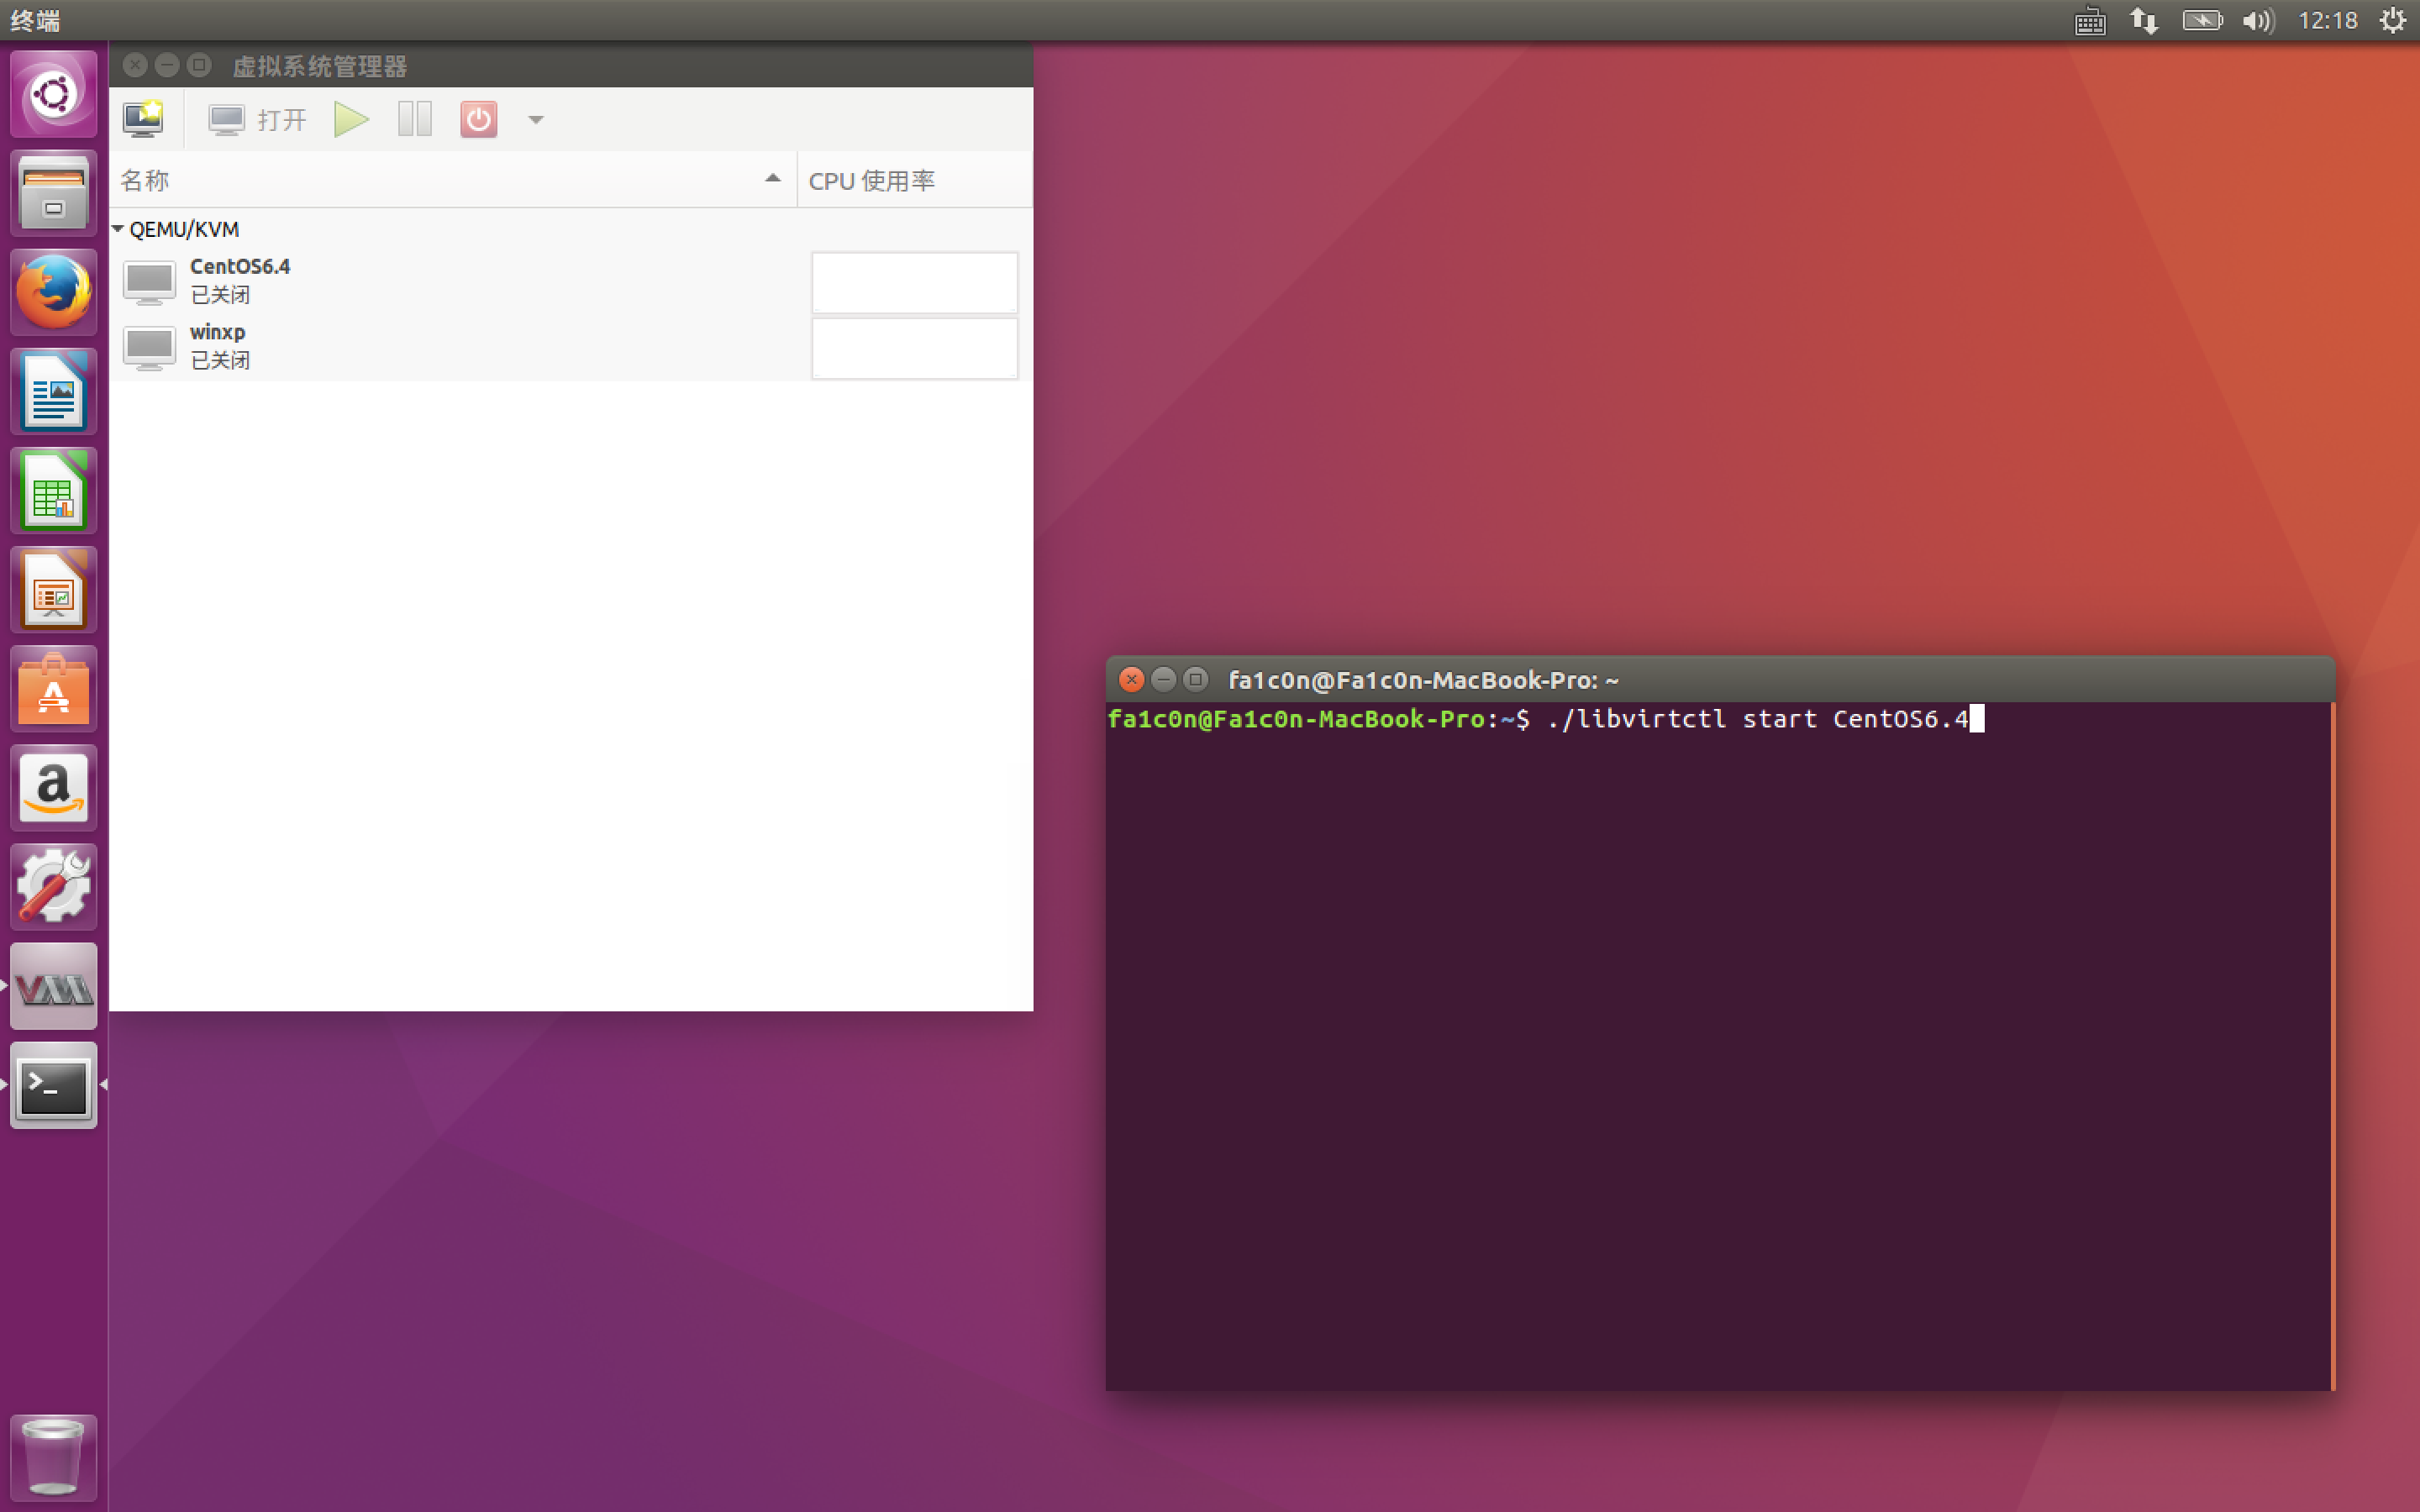Click the red Shut Down power icon
Screen dimensions: 2420x1512
click(x=478, y=119)
